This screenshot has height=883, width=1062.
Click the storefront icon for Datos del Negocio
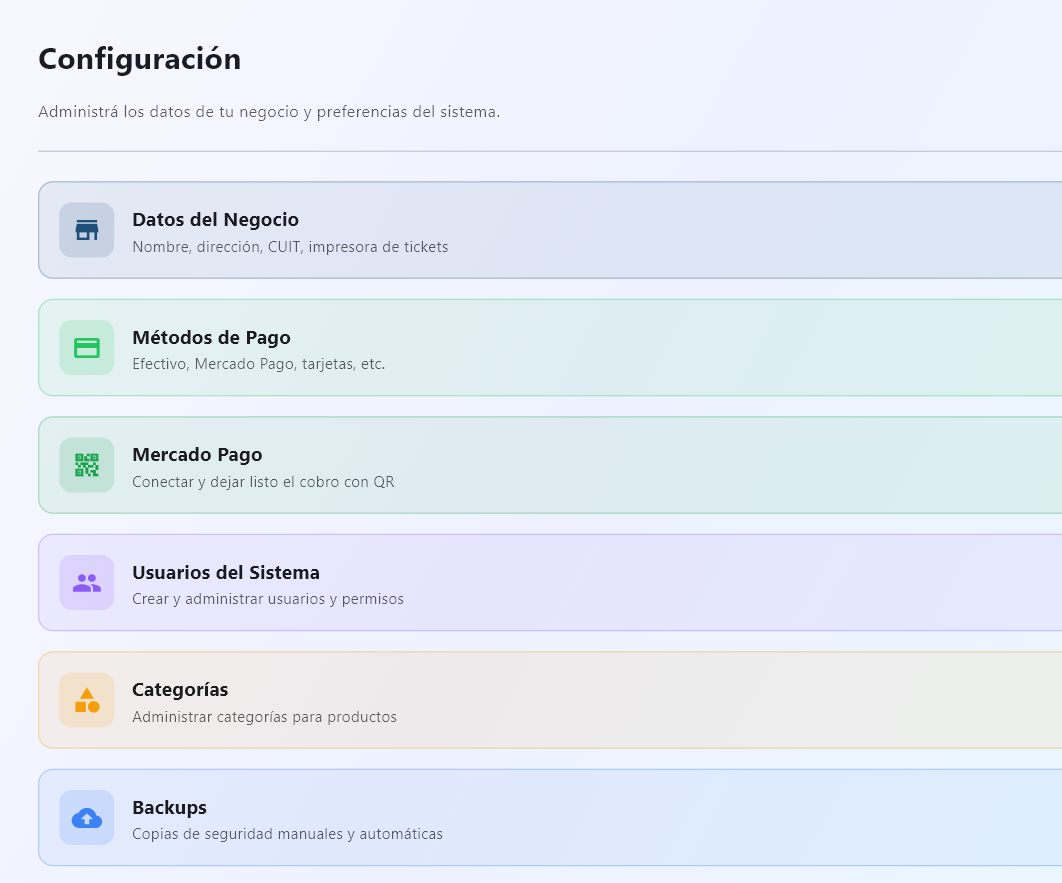point(87,230)
